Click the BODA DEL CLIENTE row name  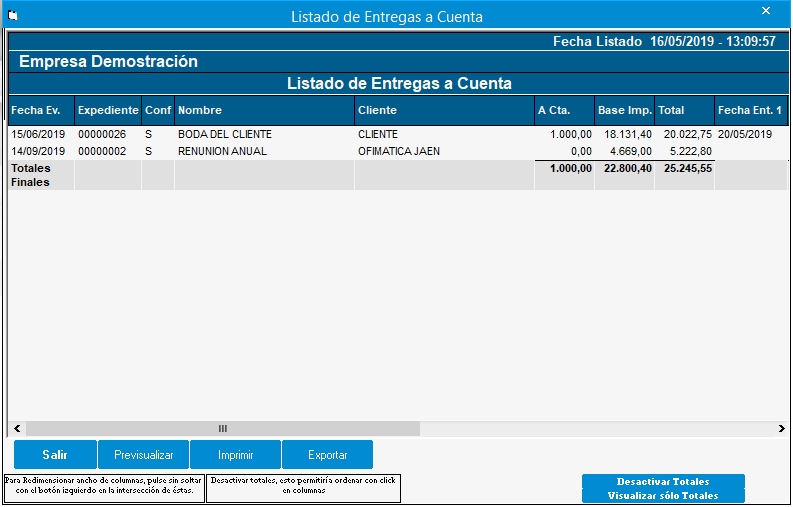point(225,135)
